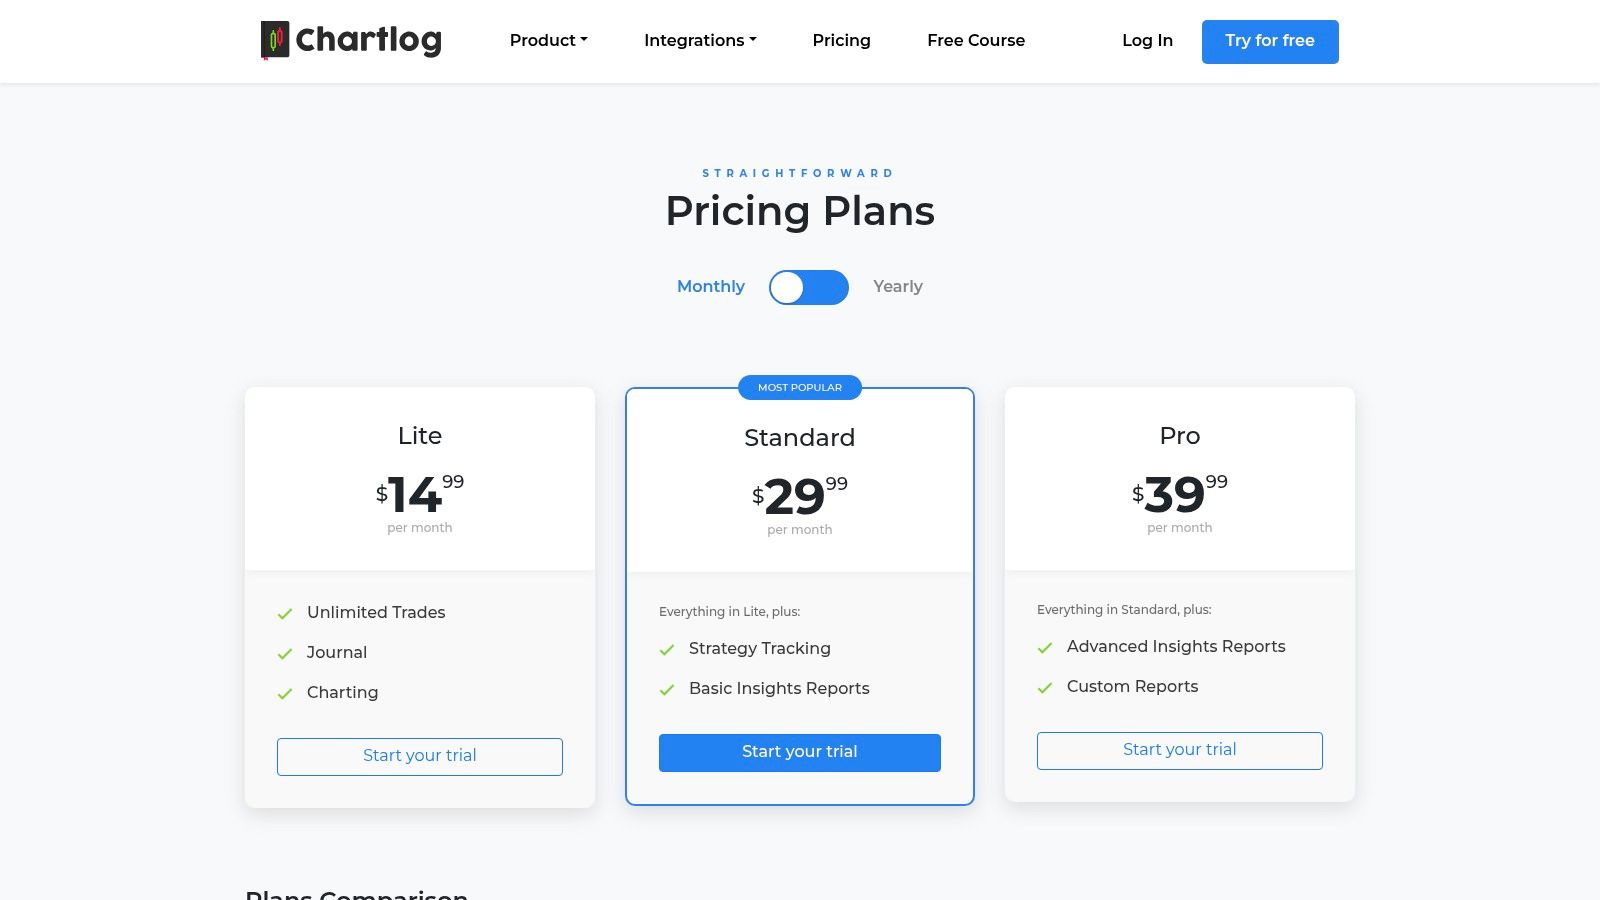Click the checkmark beside Basic Insights Reports
The width and height of the screenshot is (1600, 900).
point(666,689)
